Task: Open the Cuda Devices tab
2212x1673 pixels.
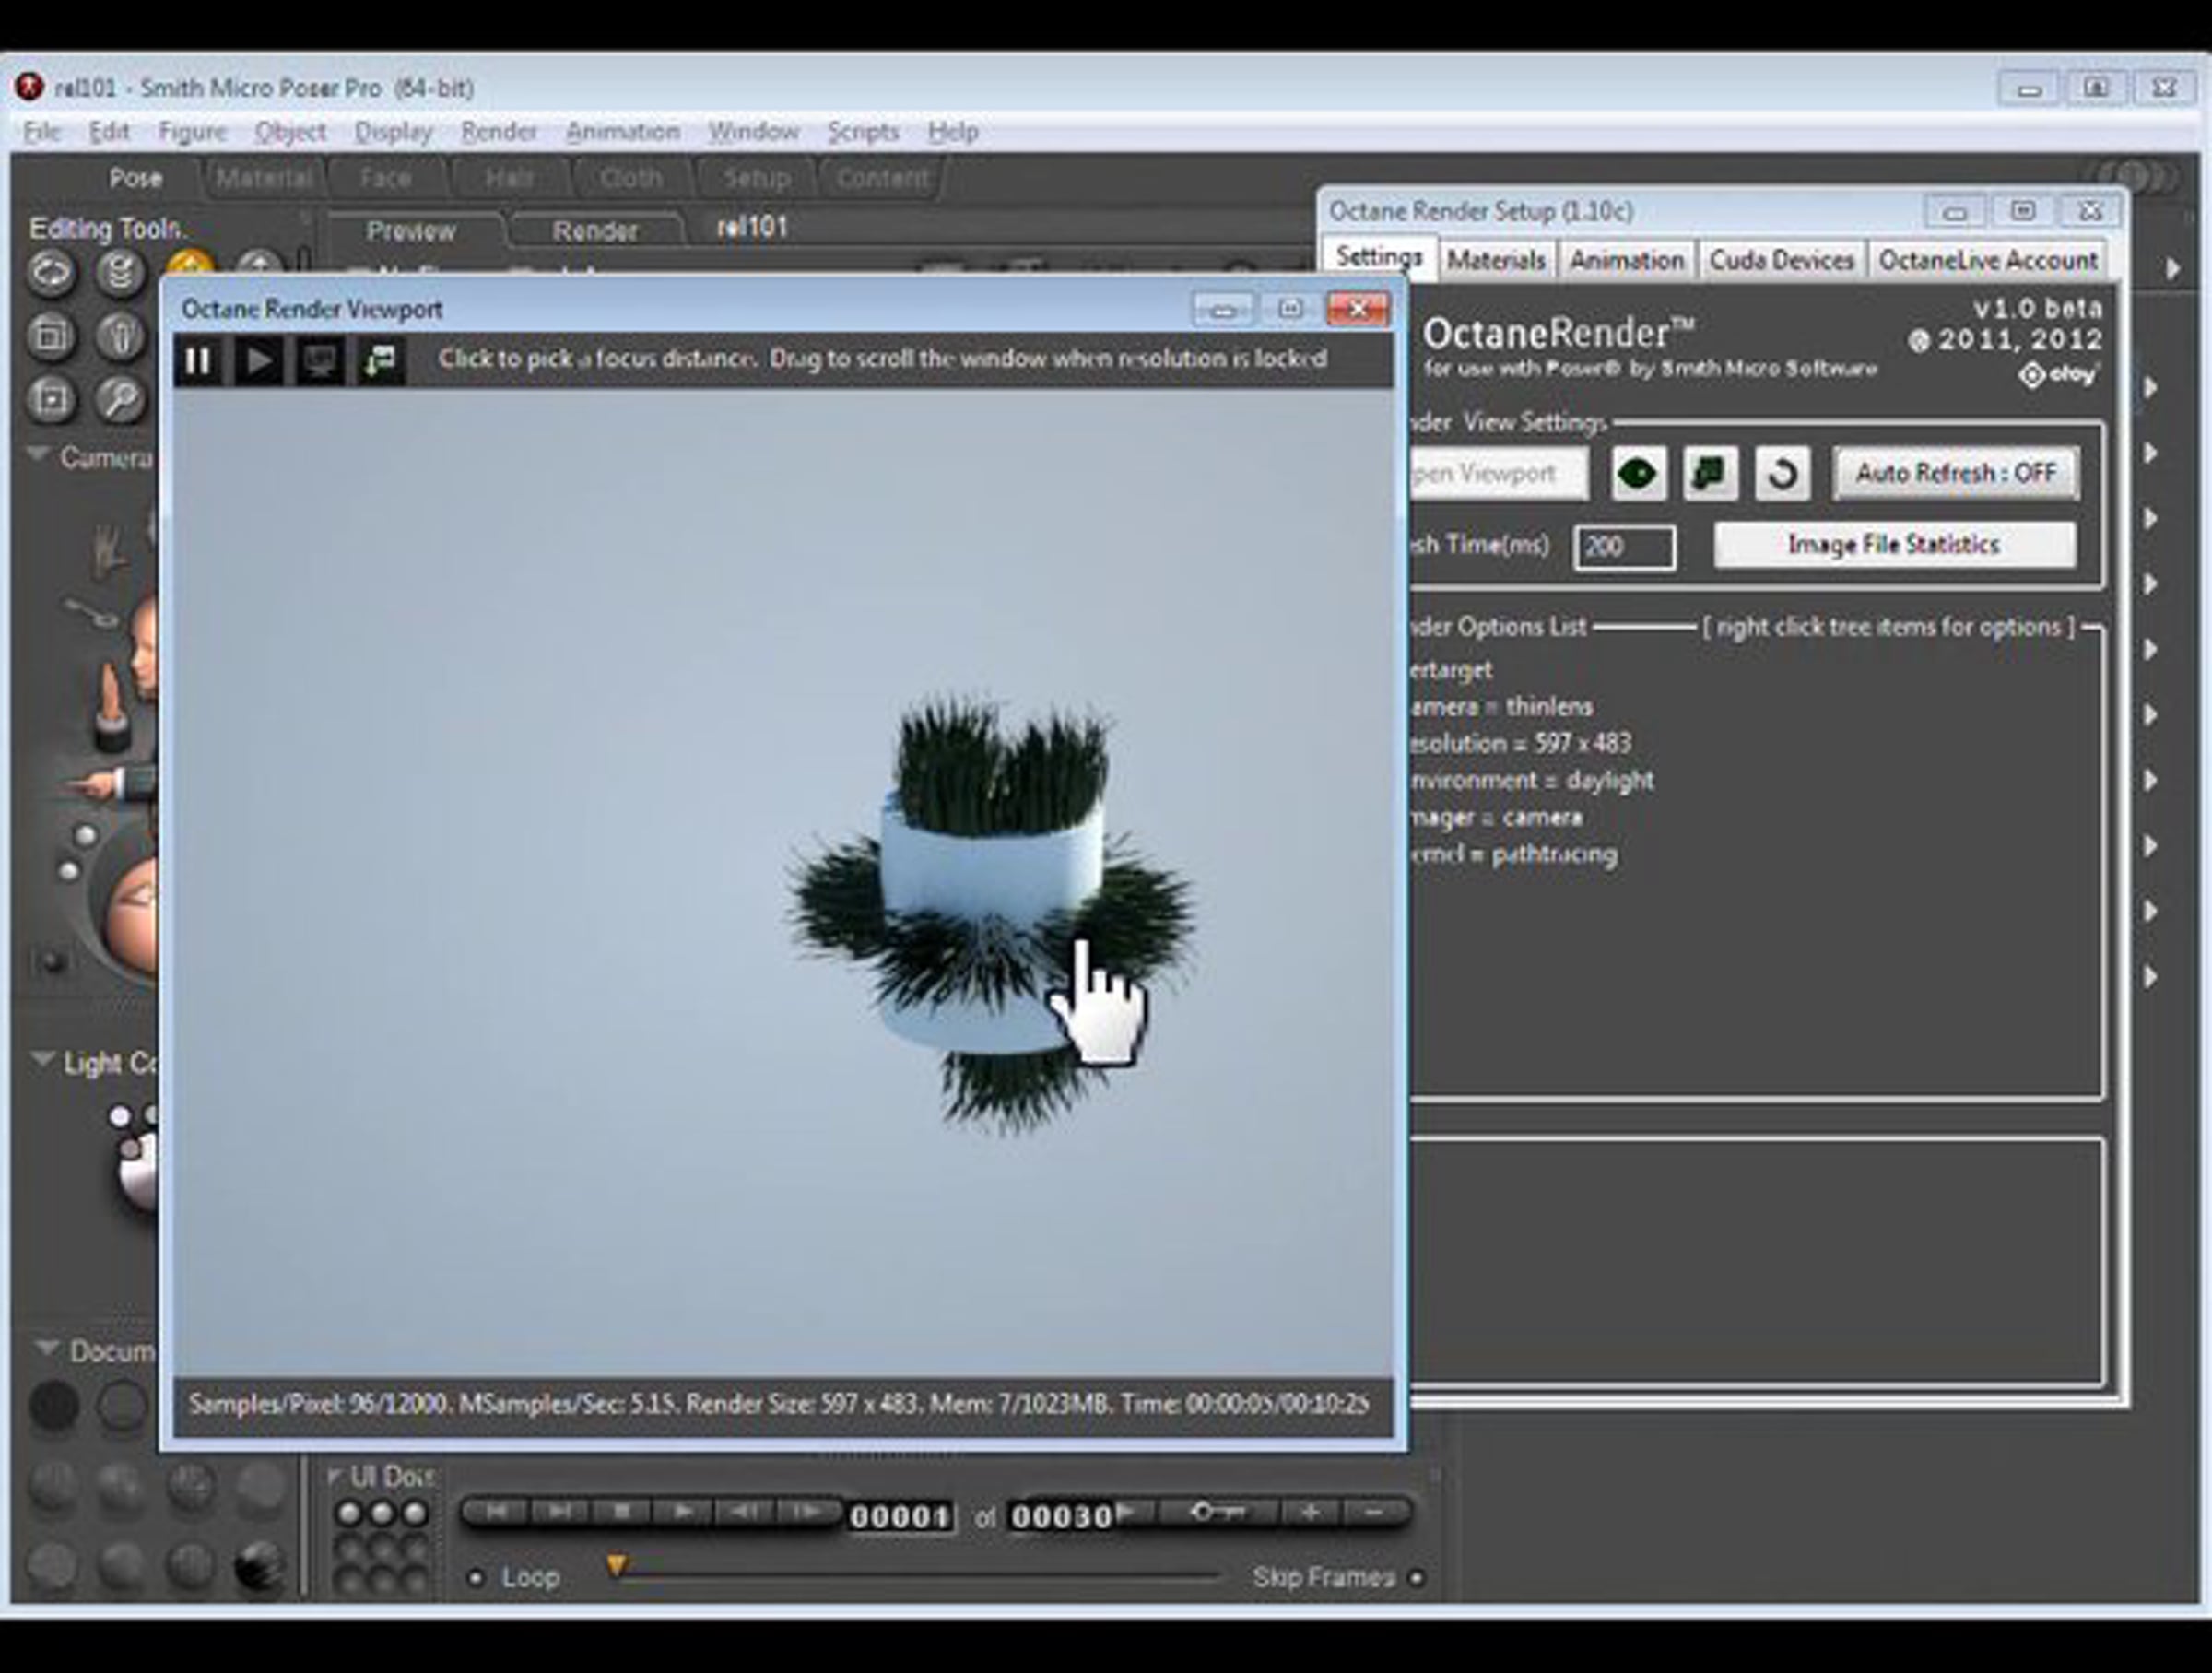Action: click(x=1781, y=260)
